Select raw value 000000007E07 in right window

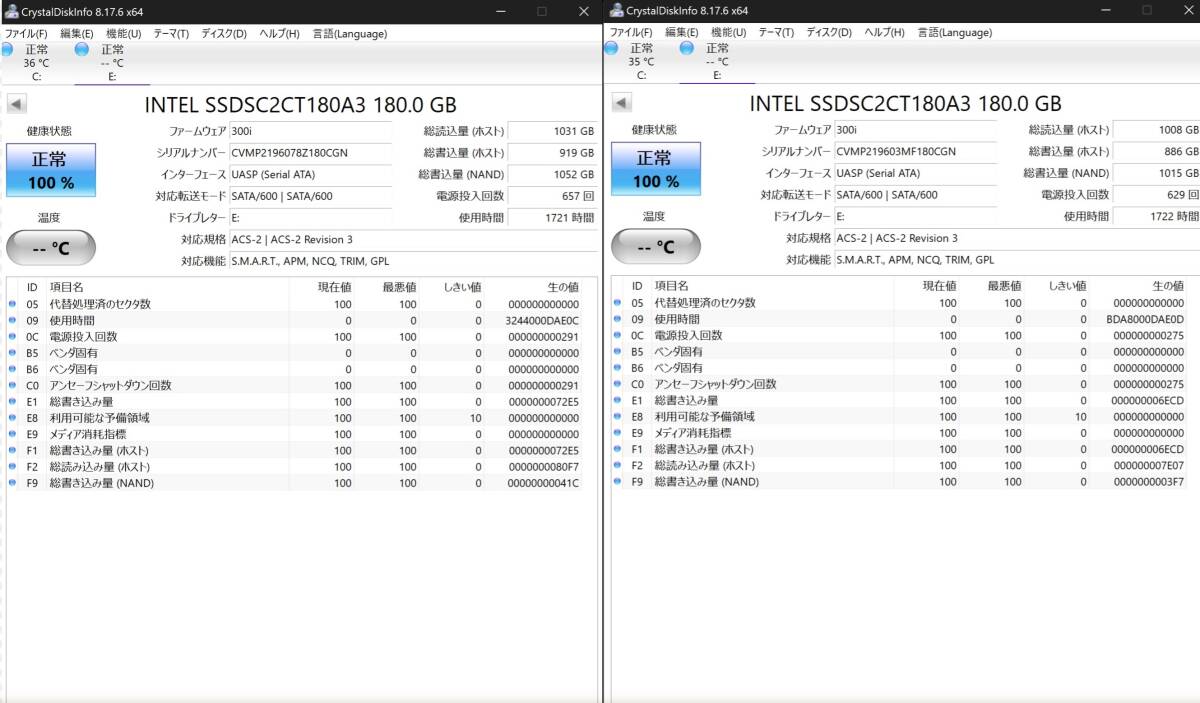click(x=1148, y=466)
